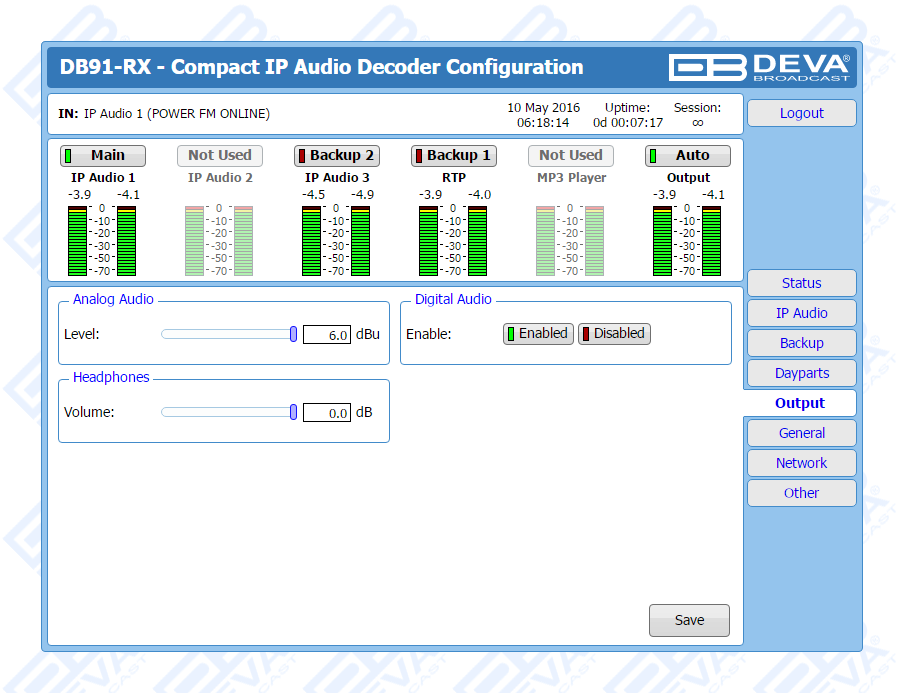The image size is (904, 693).
Task: Open the Backup settings tab
Action: pyautogui.click(x=801, y=343)
